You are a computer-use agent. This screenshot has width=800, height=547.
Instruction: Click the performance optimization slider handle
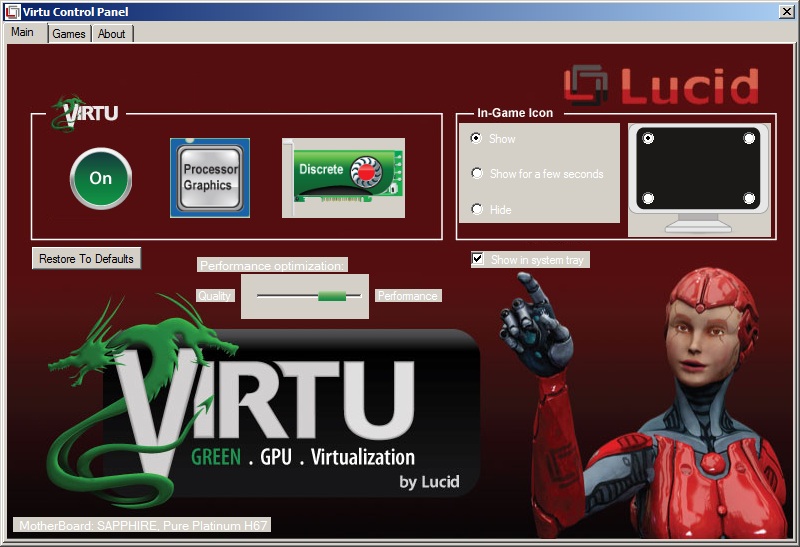pyautogui.click(x=332, y=296)
